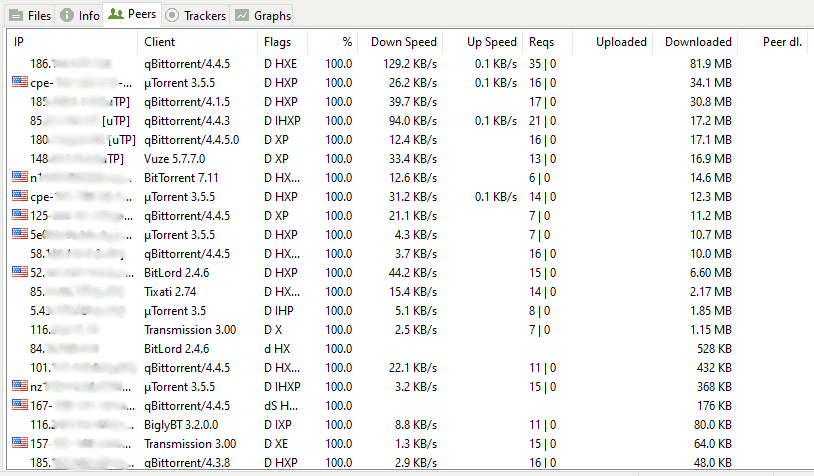The width and height of the screenshot is (814, 476).
Task: Sort by the Flags column header
Action: coord(282,42)
